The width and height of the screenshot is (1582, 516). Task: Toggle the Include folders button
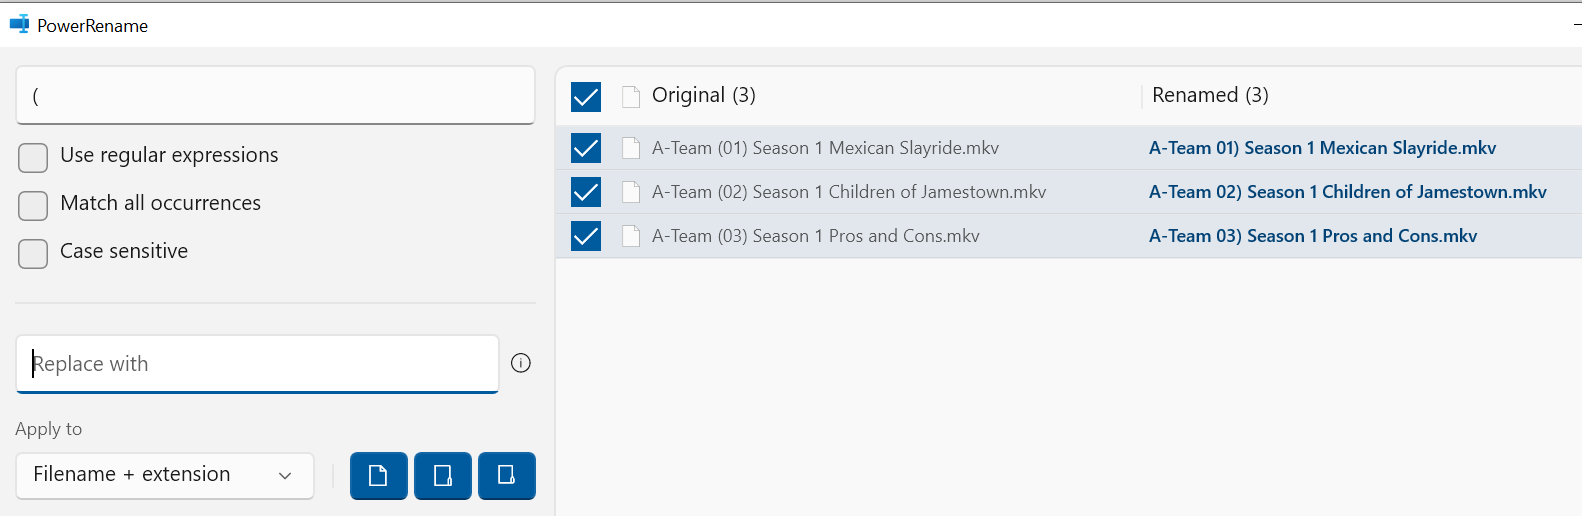click(x=442, y=475)
